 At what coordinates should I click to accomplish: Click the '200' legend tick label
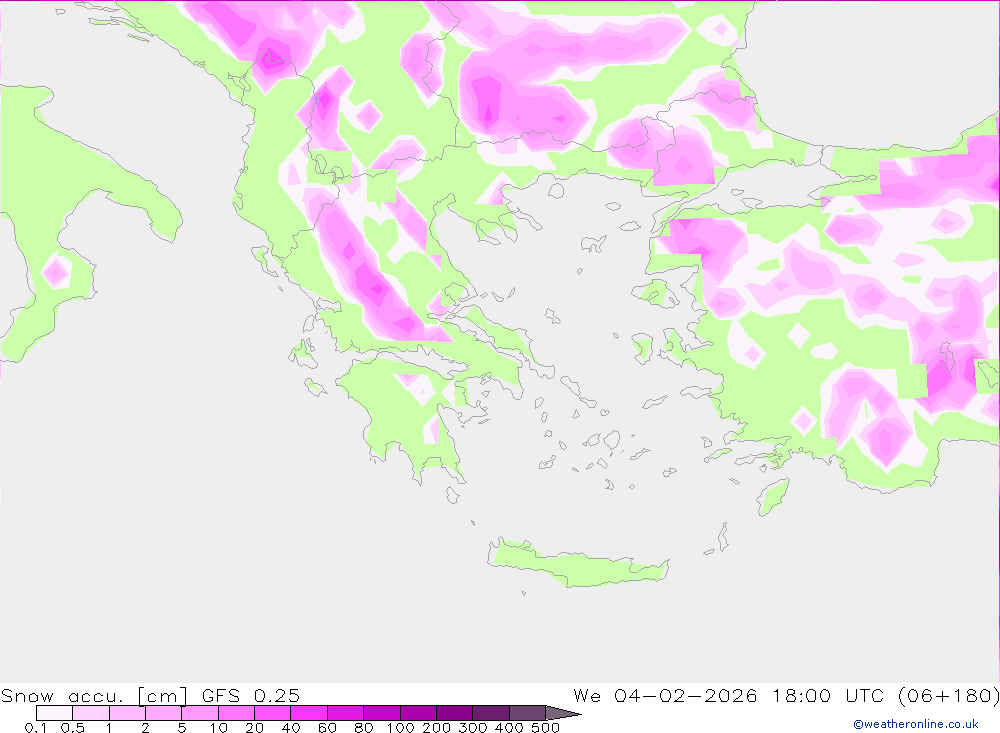(x=437, y=727)
